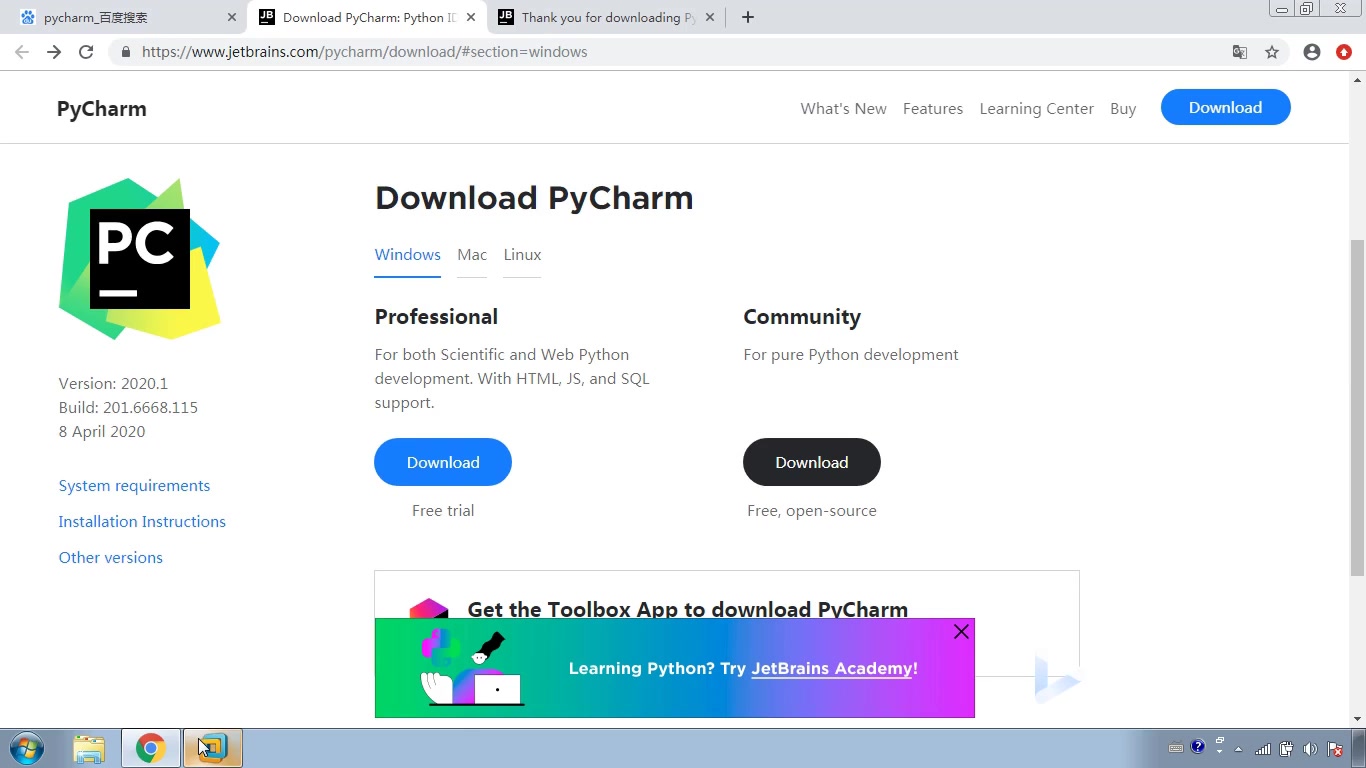Screen dimensions: 1366x768
Task: Bookmark this page with the star icon
Action: click(1271, 51)
